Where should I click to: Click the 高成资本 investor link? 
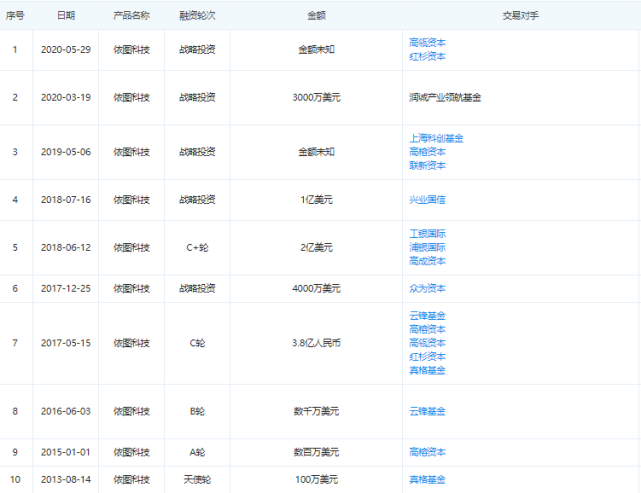pyautogui.click(x=427, y=261)
